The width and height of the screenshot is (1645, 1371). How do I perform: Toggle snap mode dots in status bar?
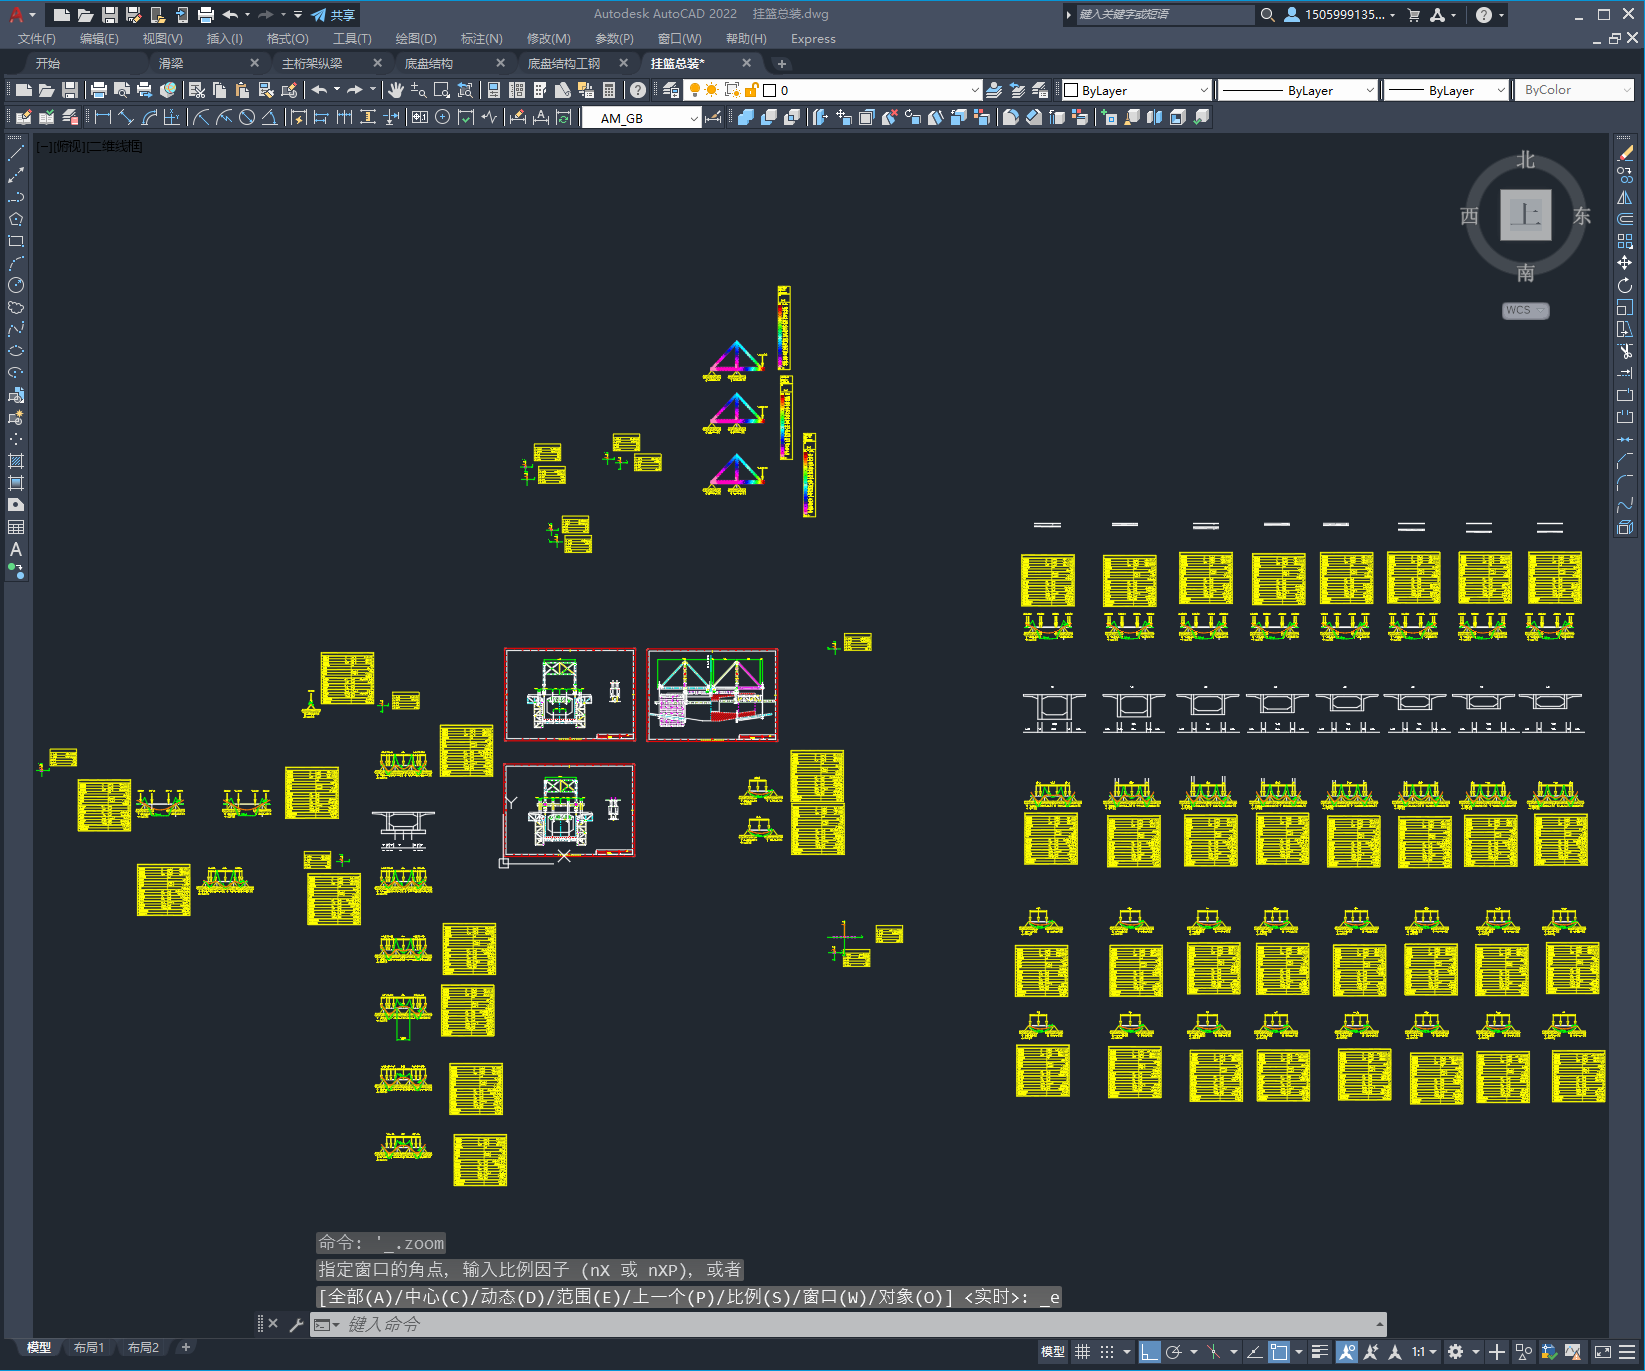coord(1107,1352)
